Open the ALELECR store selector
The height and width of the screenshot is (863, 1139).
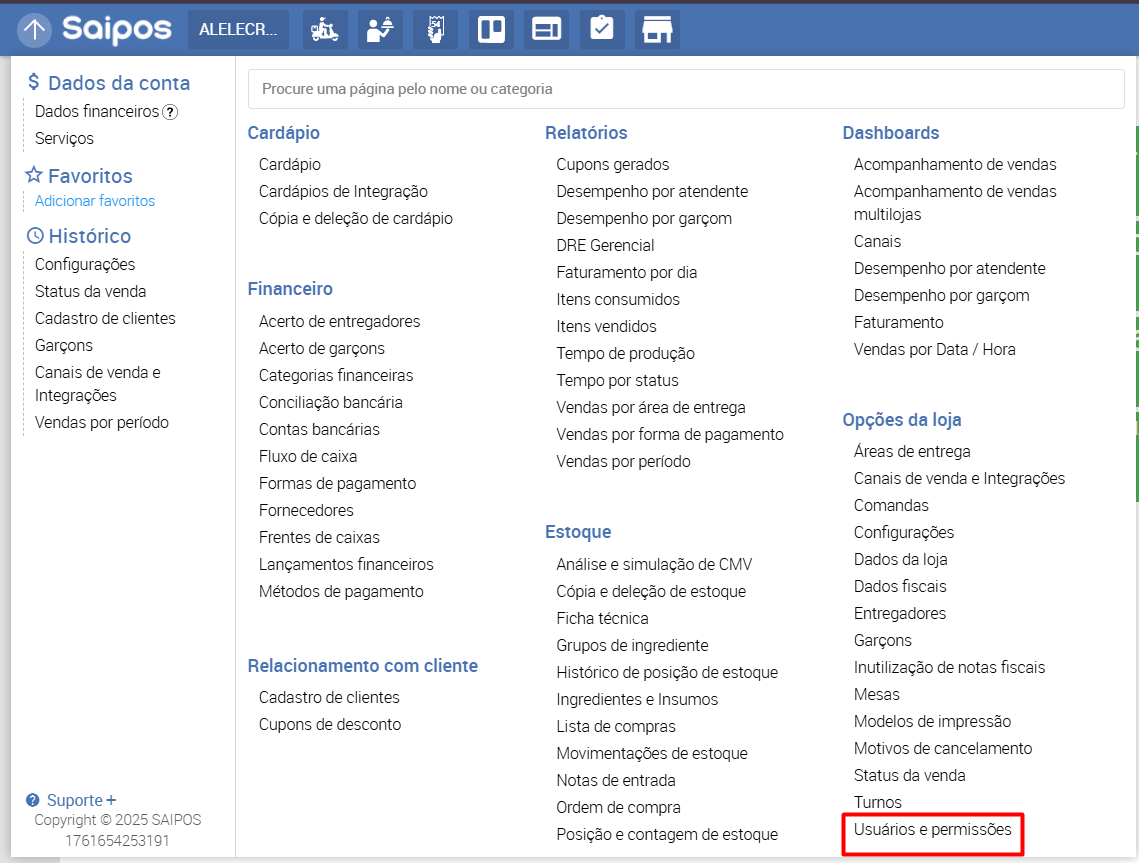[x=238, y=30]
